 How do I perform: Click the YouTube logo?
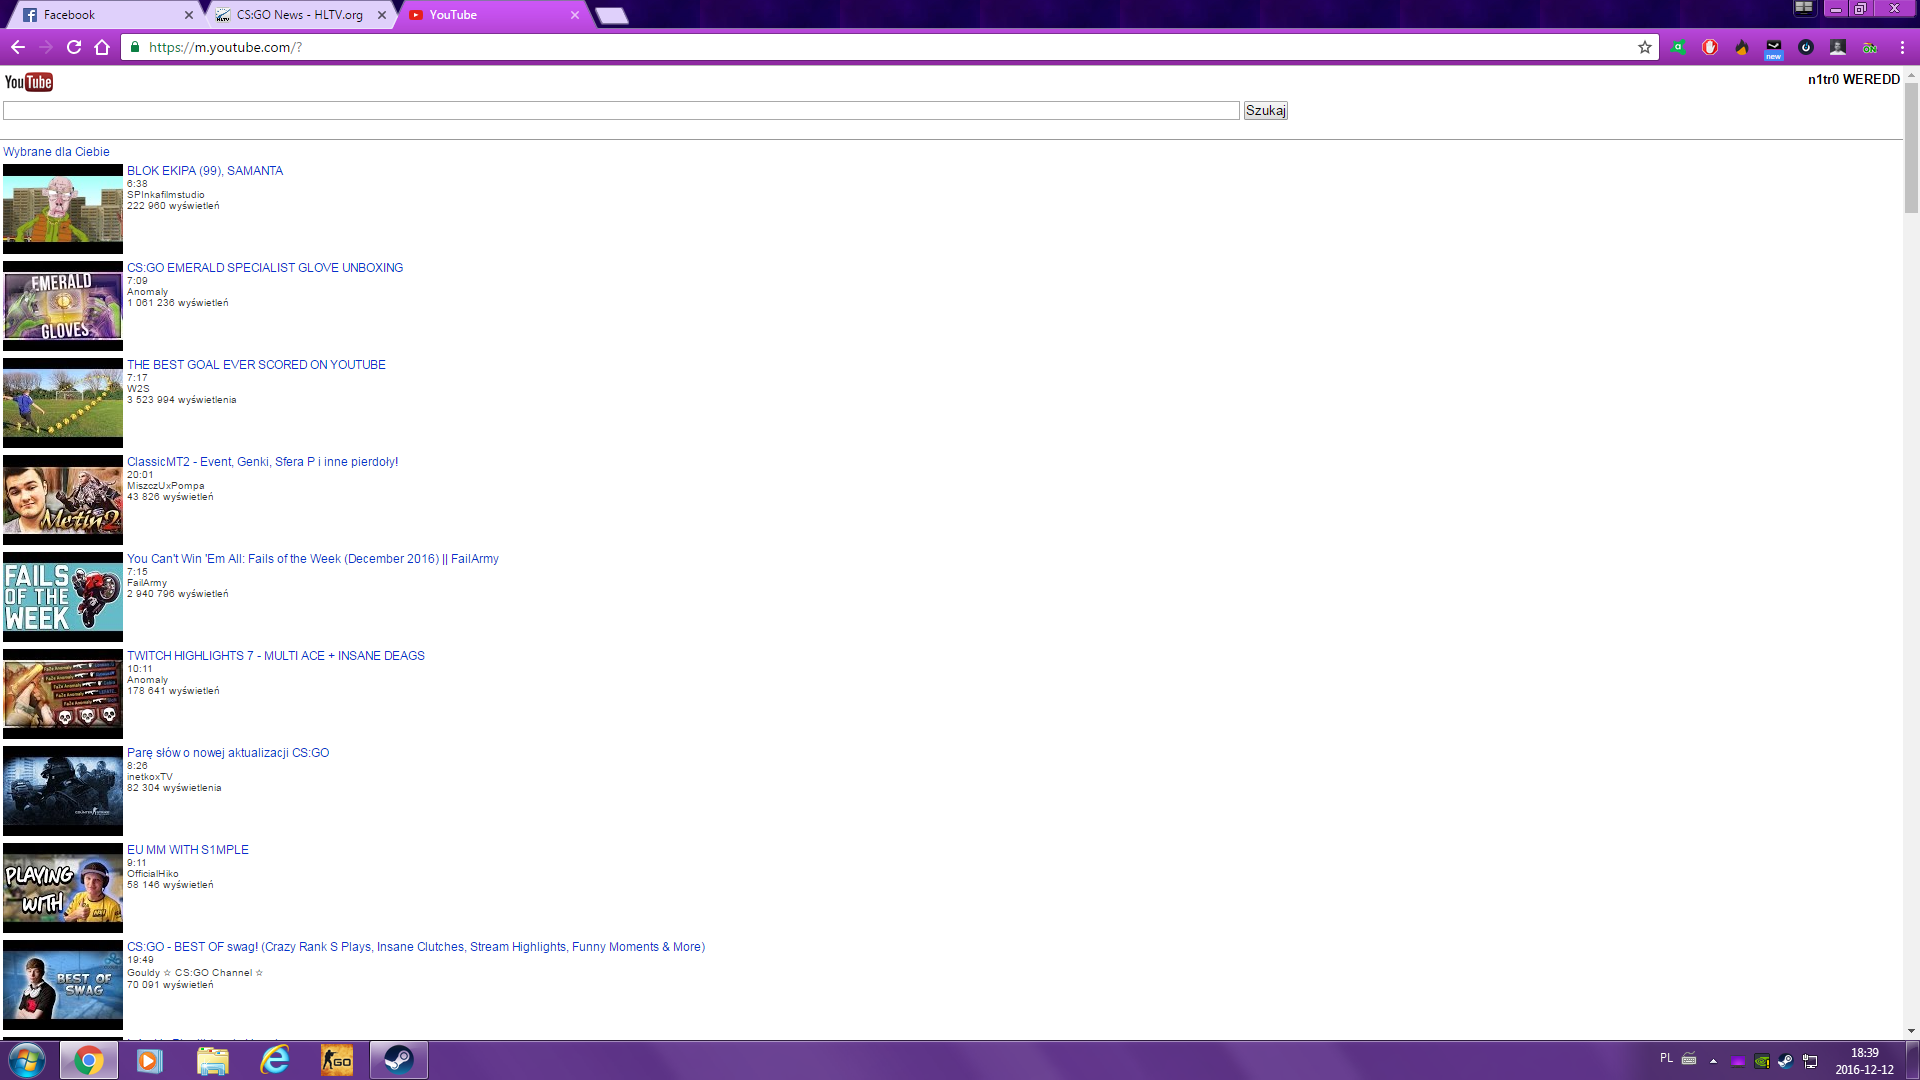pyautogui.click(x=29, y=82)
